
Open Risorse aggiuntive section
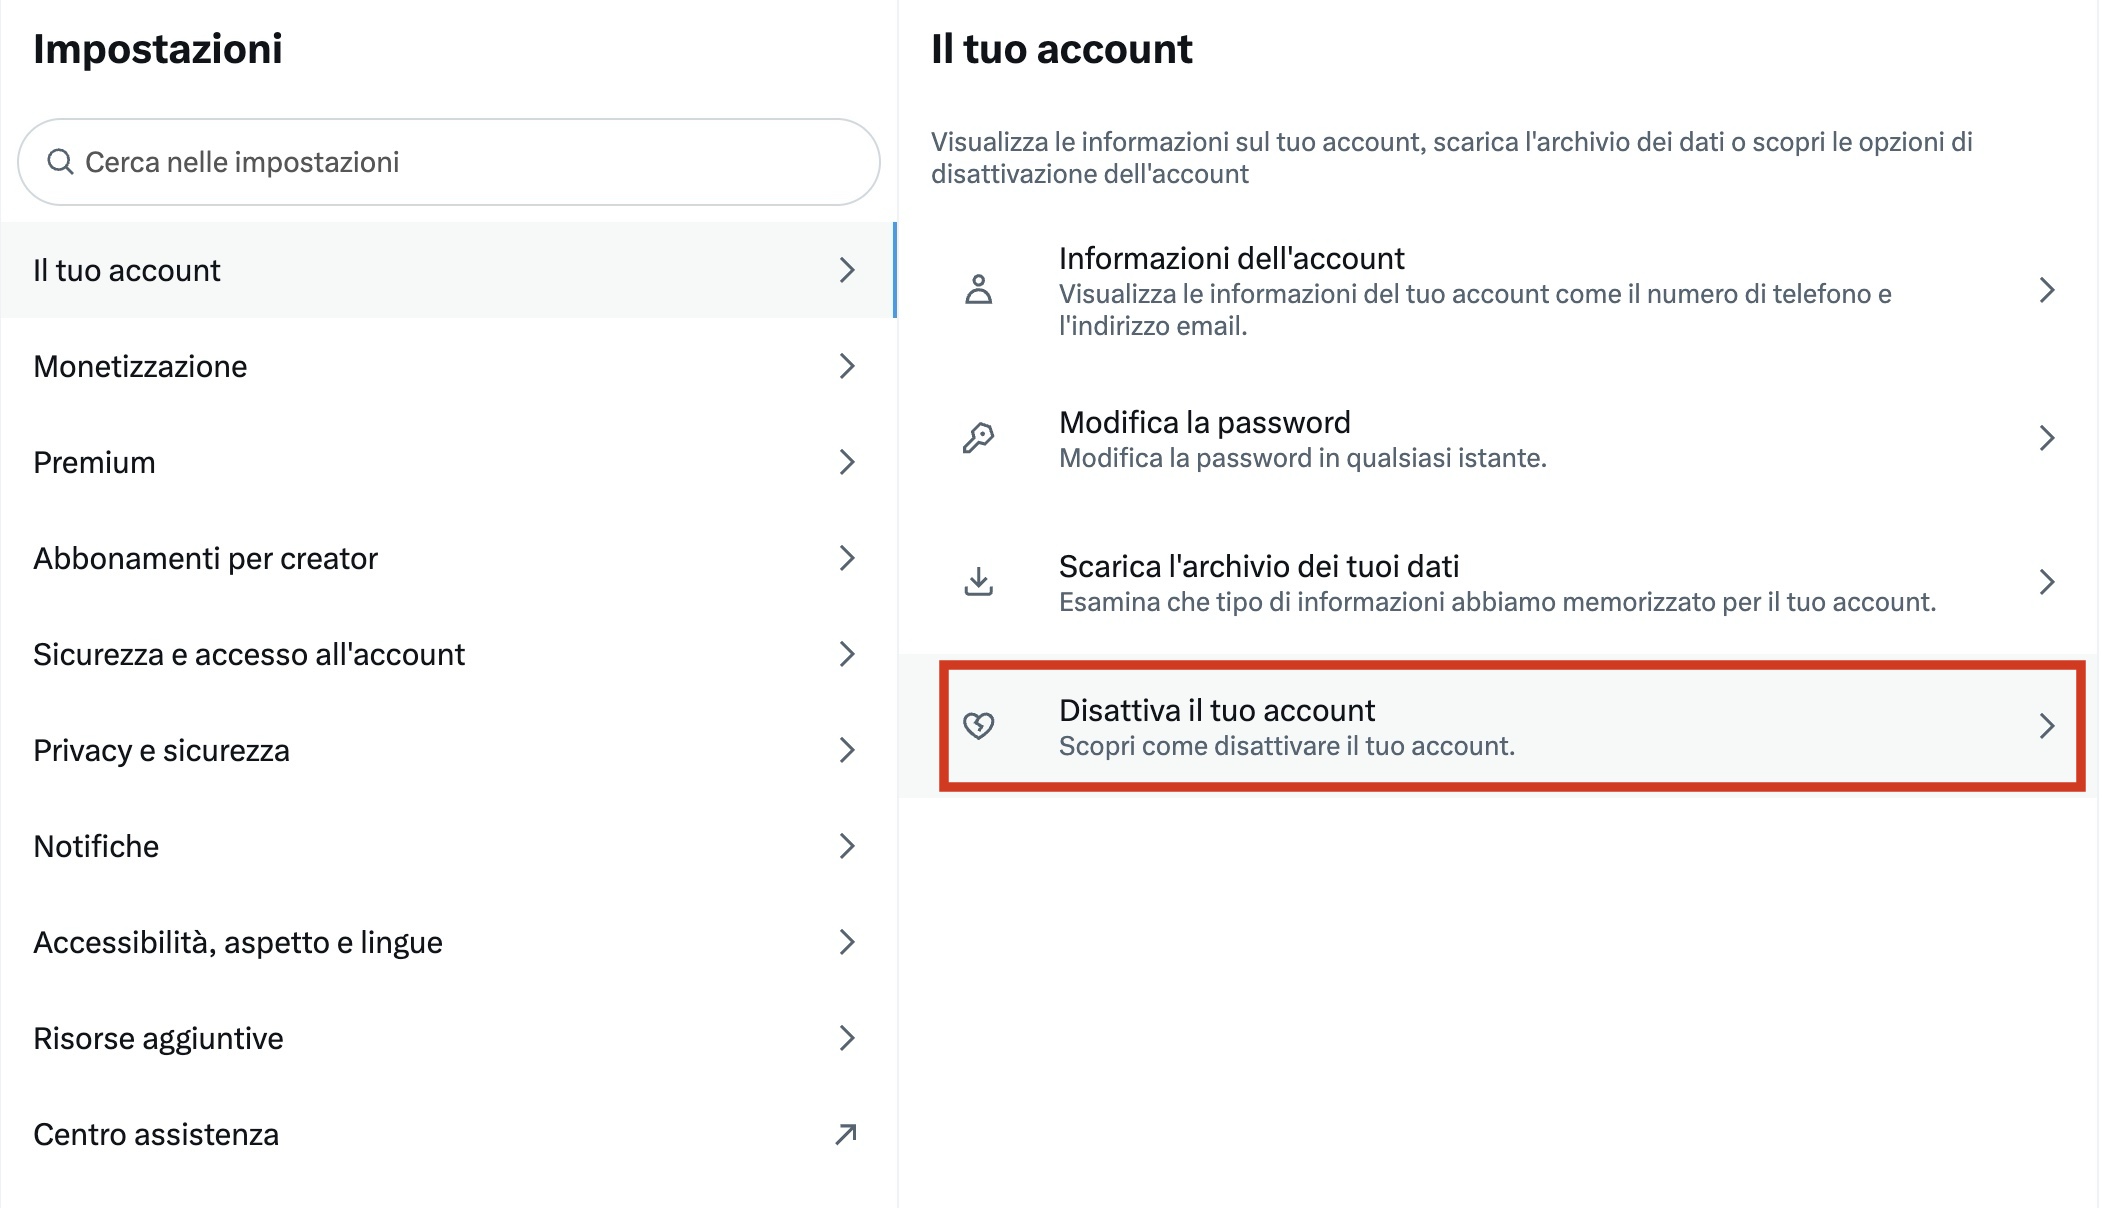point(158,1038)
